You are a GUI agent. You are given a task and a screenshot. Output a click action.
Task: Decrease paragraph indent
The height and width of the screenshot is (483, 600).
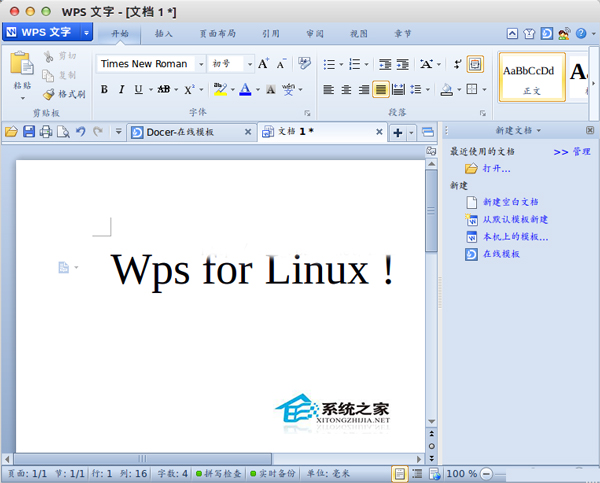[385, 64]
